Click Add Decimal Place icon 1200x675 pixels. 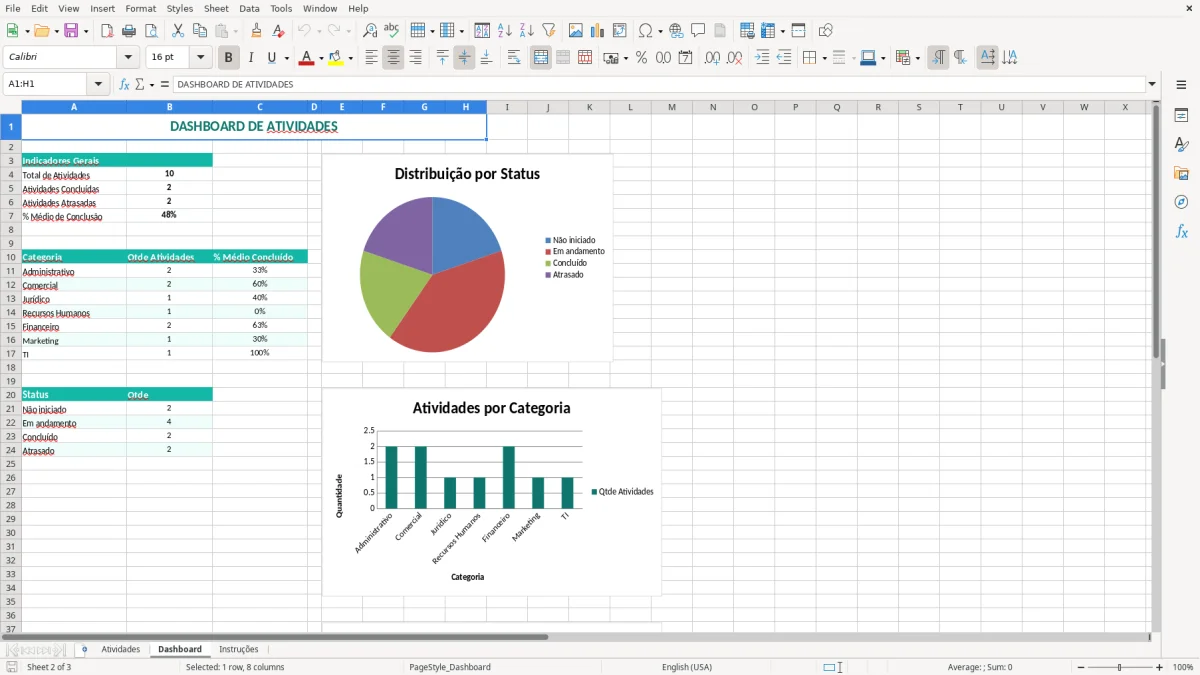[x=712, y=58]
